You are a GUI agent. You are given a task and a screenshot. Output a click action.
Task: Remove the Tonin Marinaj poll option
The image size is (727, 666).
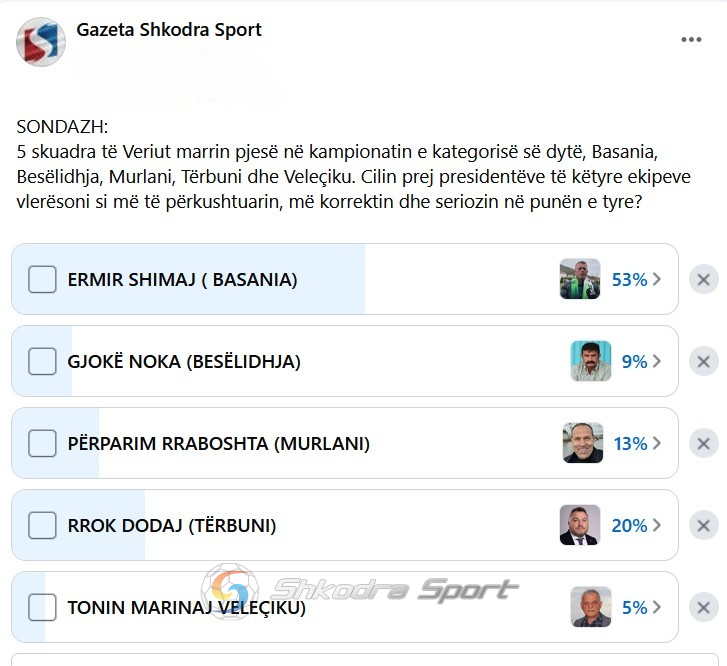coord(703,607)
